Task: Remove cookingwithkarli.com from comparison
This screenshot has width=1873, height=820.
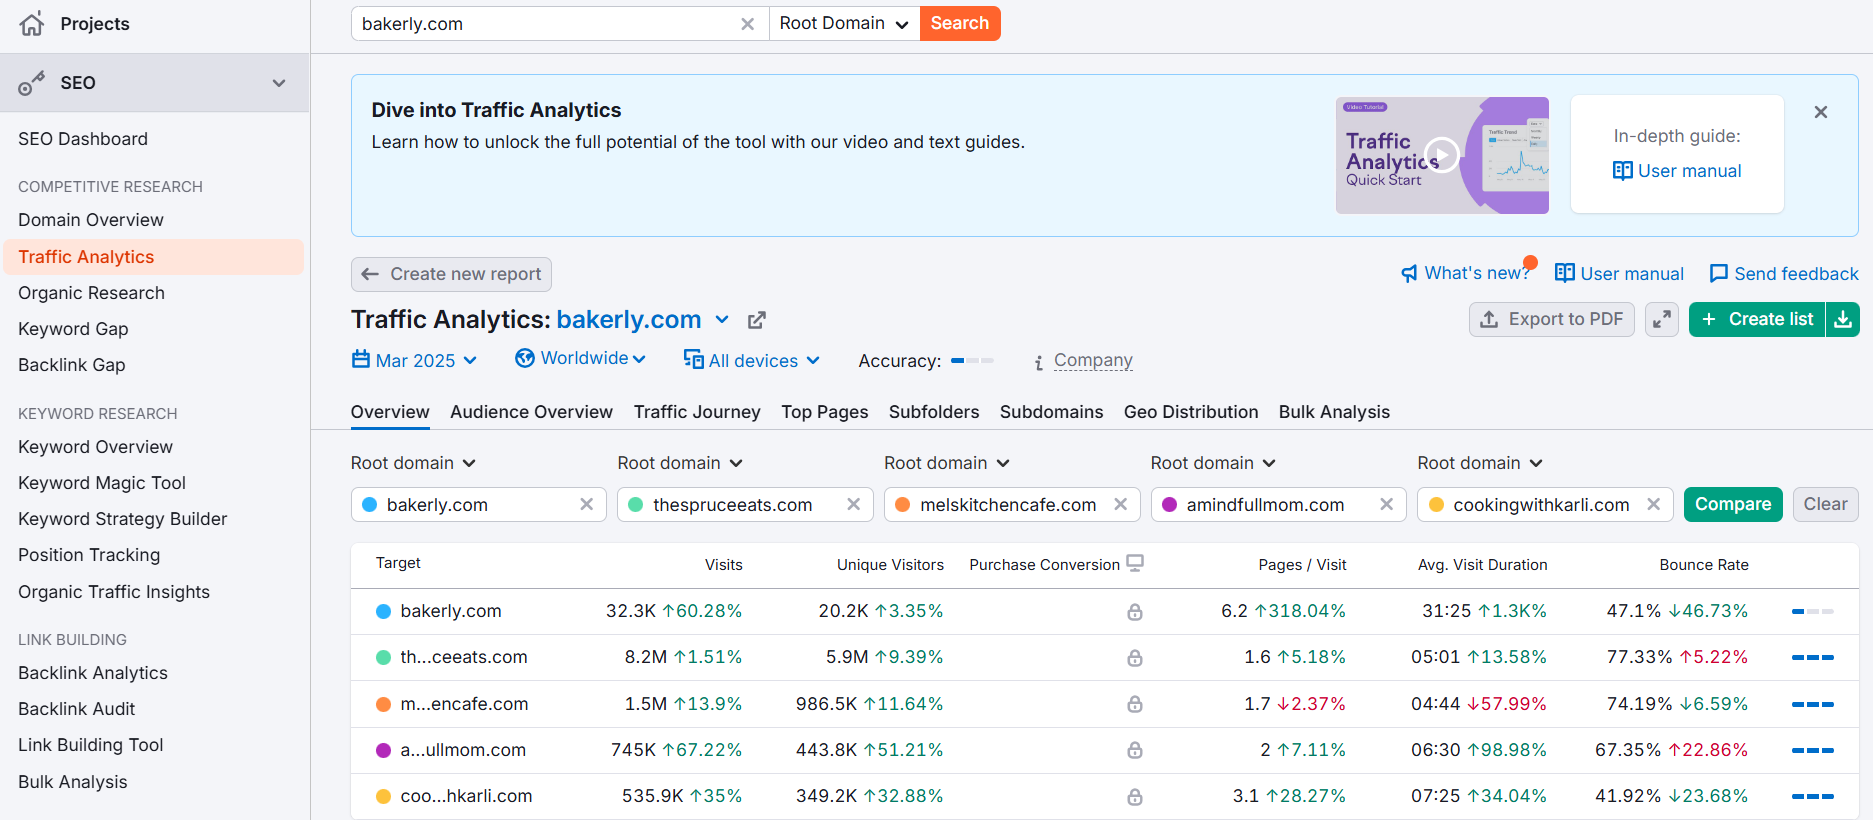Action: [1654, 505]
